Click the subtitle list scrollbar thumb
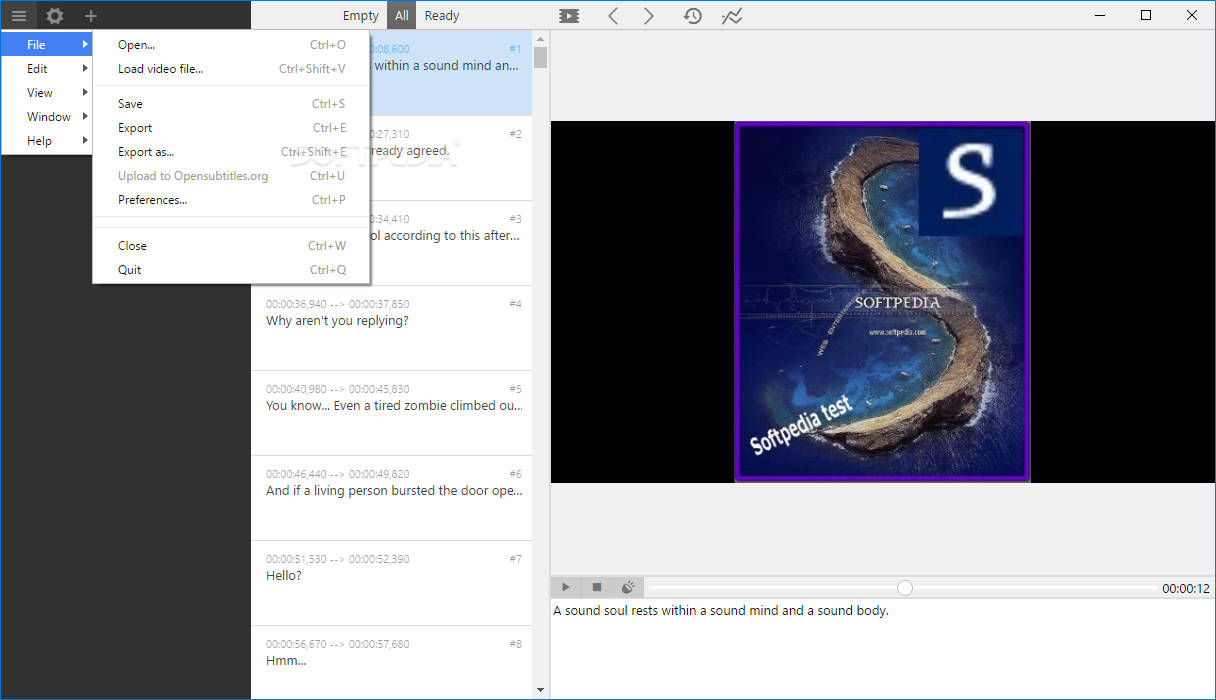 pos(540,57)
